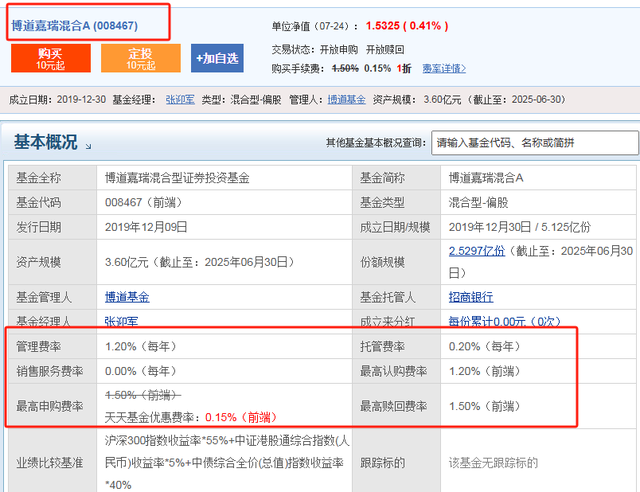Open 招商银行 custodian link
This screenshot has height=492, width=640.
(471, 297)
